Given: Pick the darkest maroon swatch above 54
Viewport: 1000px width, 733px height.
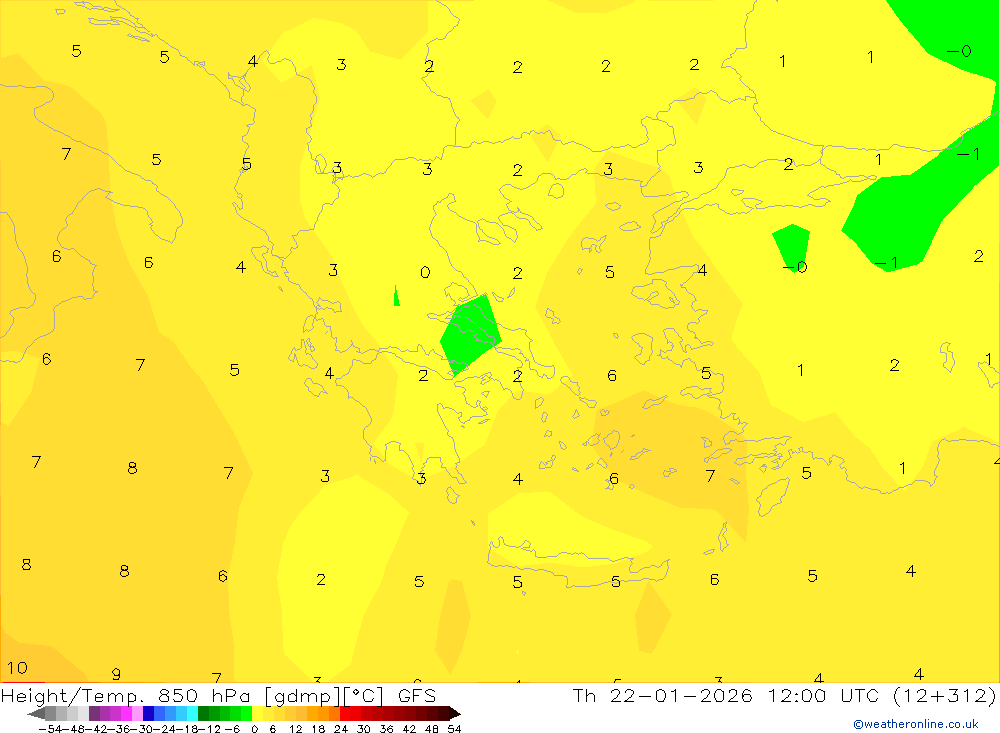Looking at the screenshot, I should 443,714.
